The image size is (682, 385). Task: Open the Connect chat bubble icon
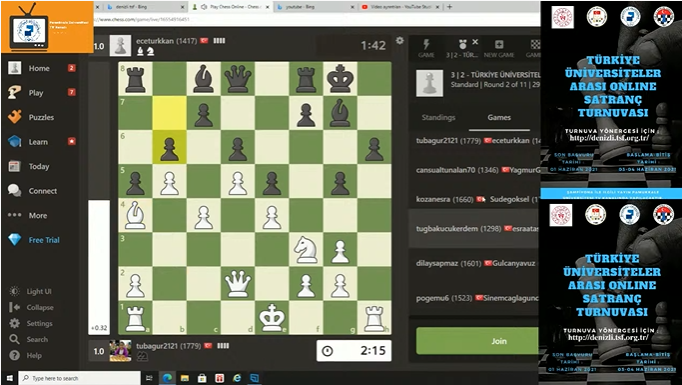[x=14, y=191]
